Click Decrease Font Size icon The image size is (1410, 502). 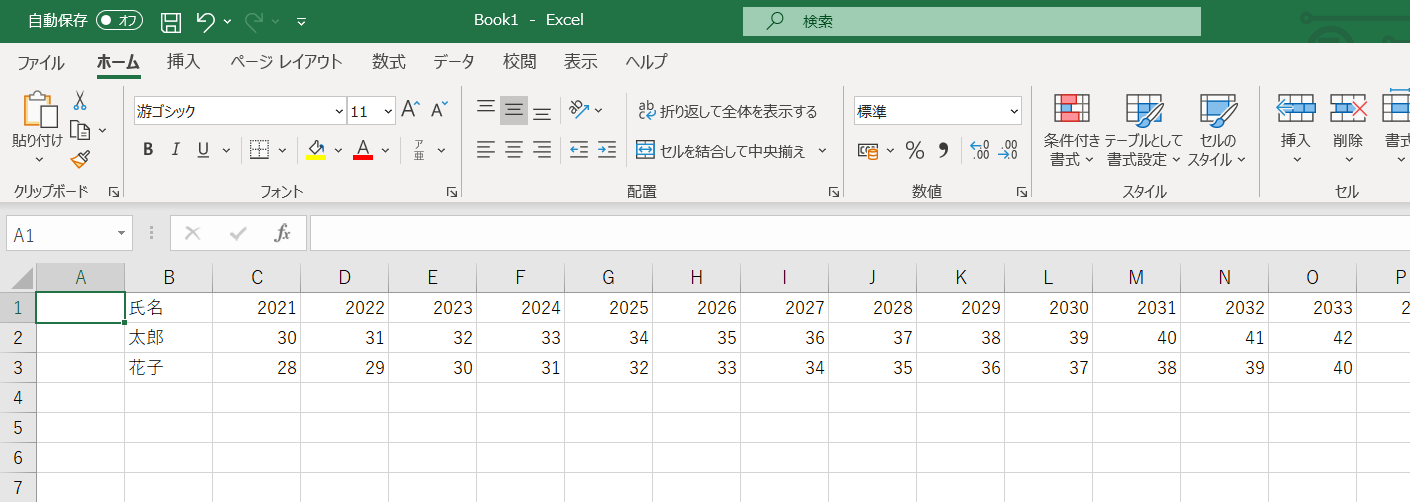(440, 111)
